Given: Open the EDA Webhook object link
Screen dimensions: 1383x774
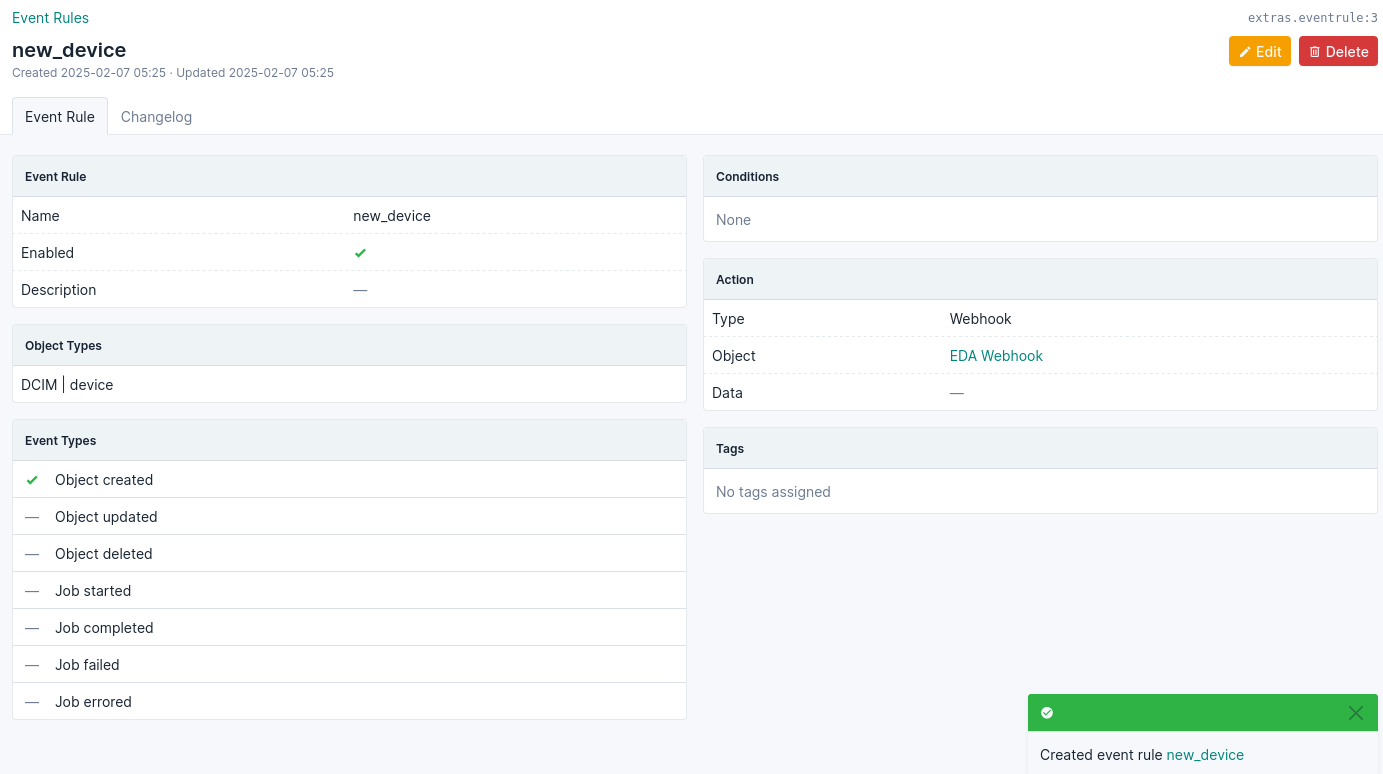Looking at the screenshot, I should pos(996,356).
